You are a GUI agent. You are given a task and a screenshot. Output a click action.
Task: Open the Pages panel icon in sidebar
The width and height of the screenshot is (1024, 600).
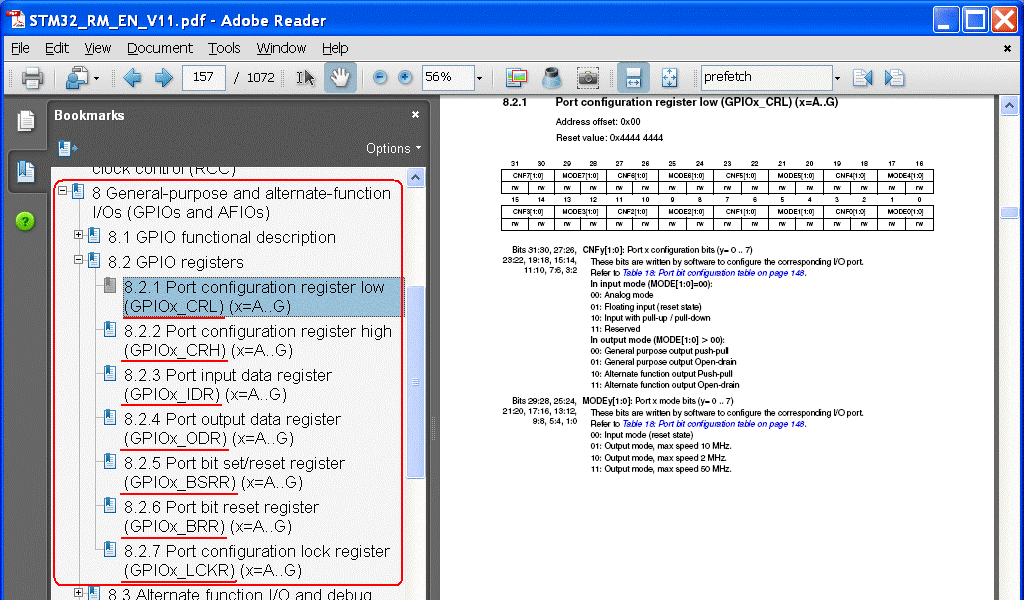click(25, 121)
